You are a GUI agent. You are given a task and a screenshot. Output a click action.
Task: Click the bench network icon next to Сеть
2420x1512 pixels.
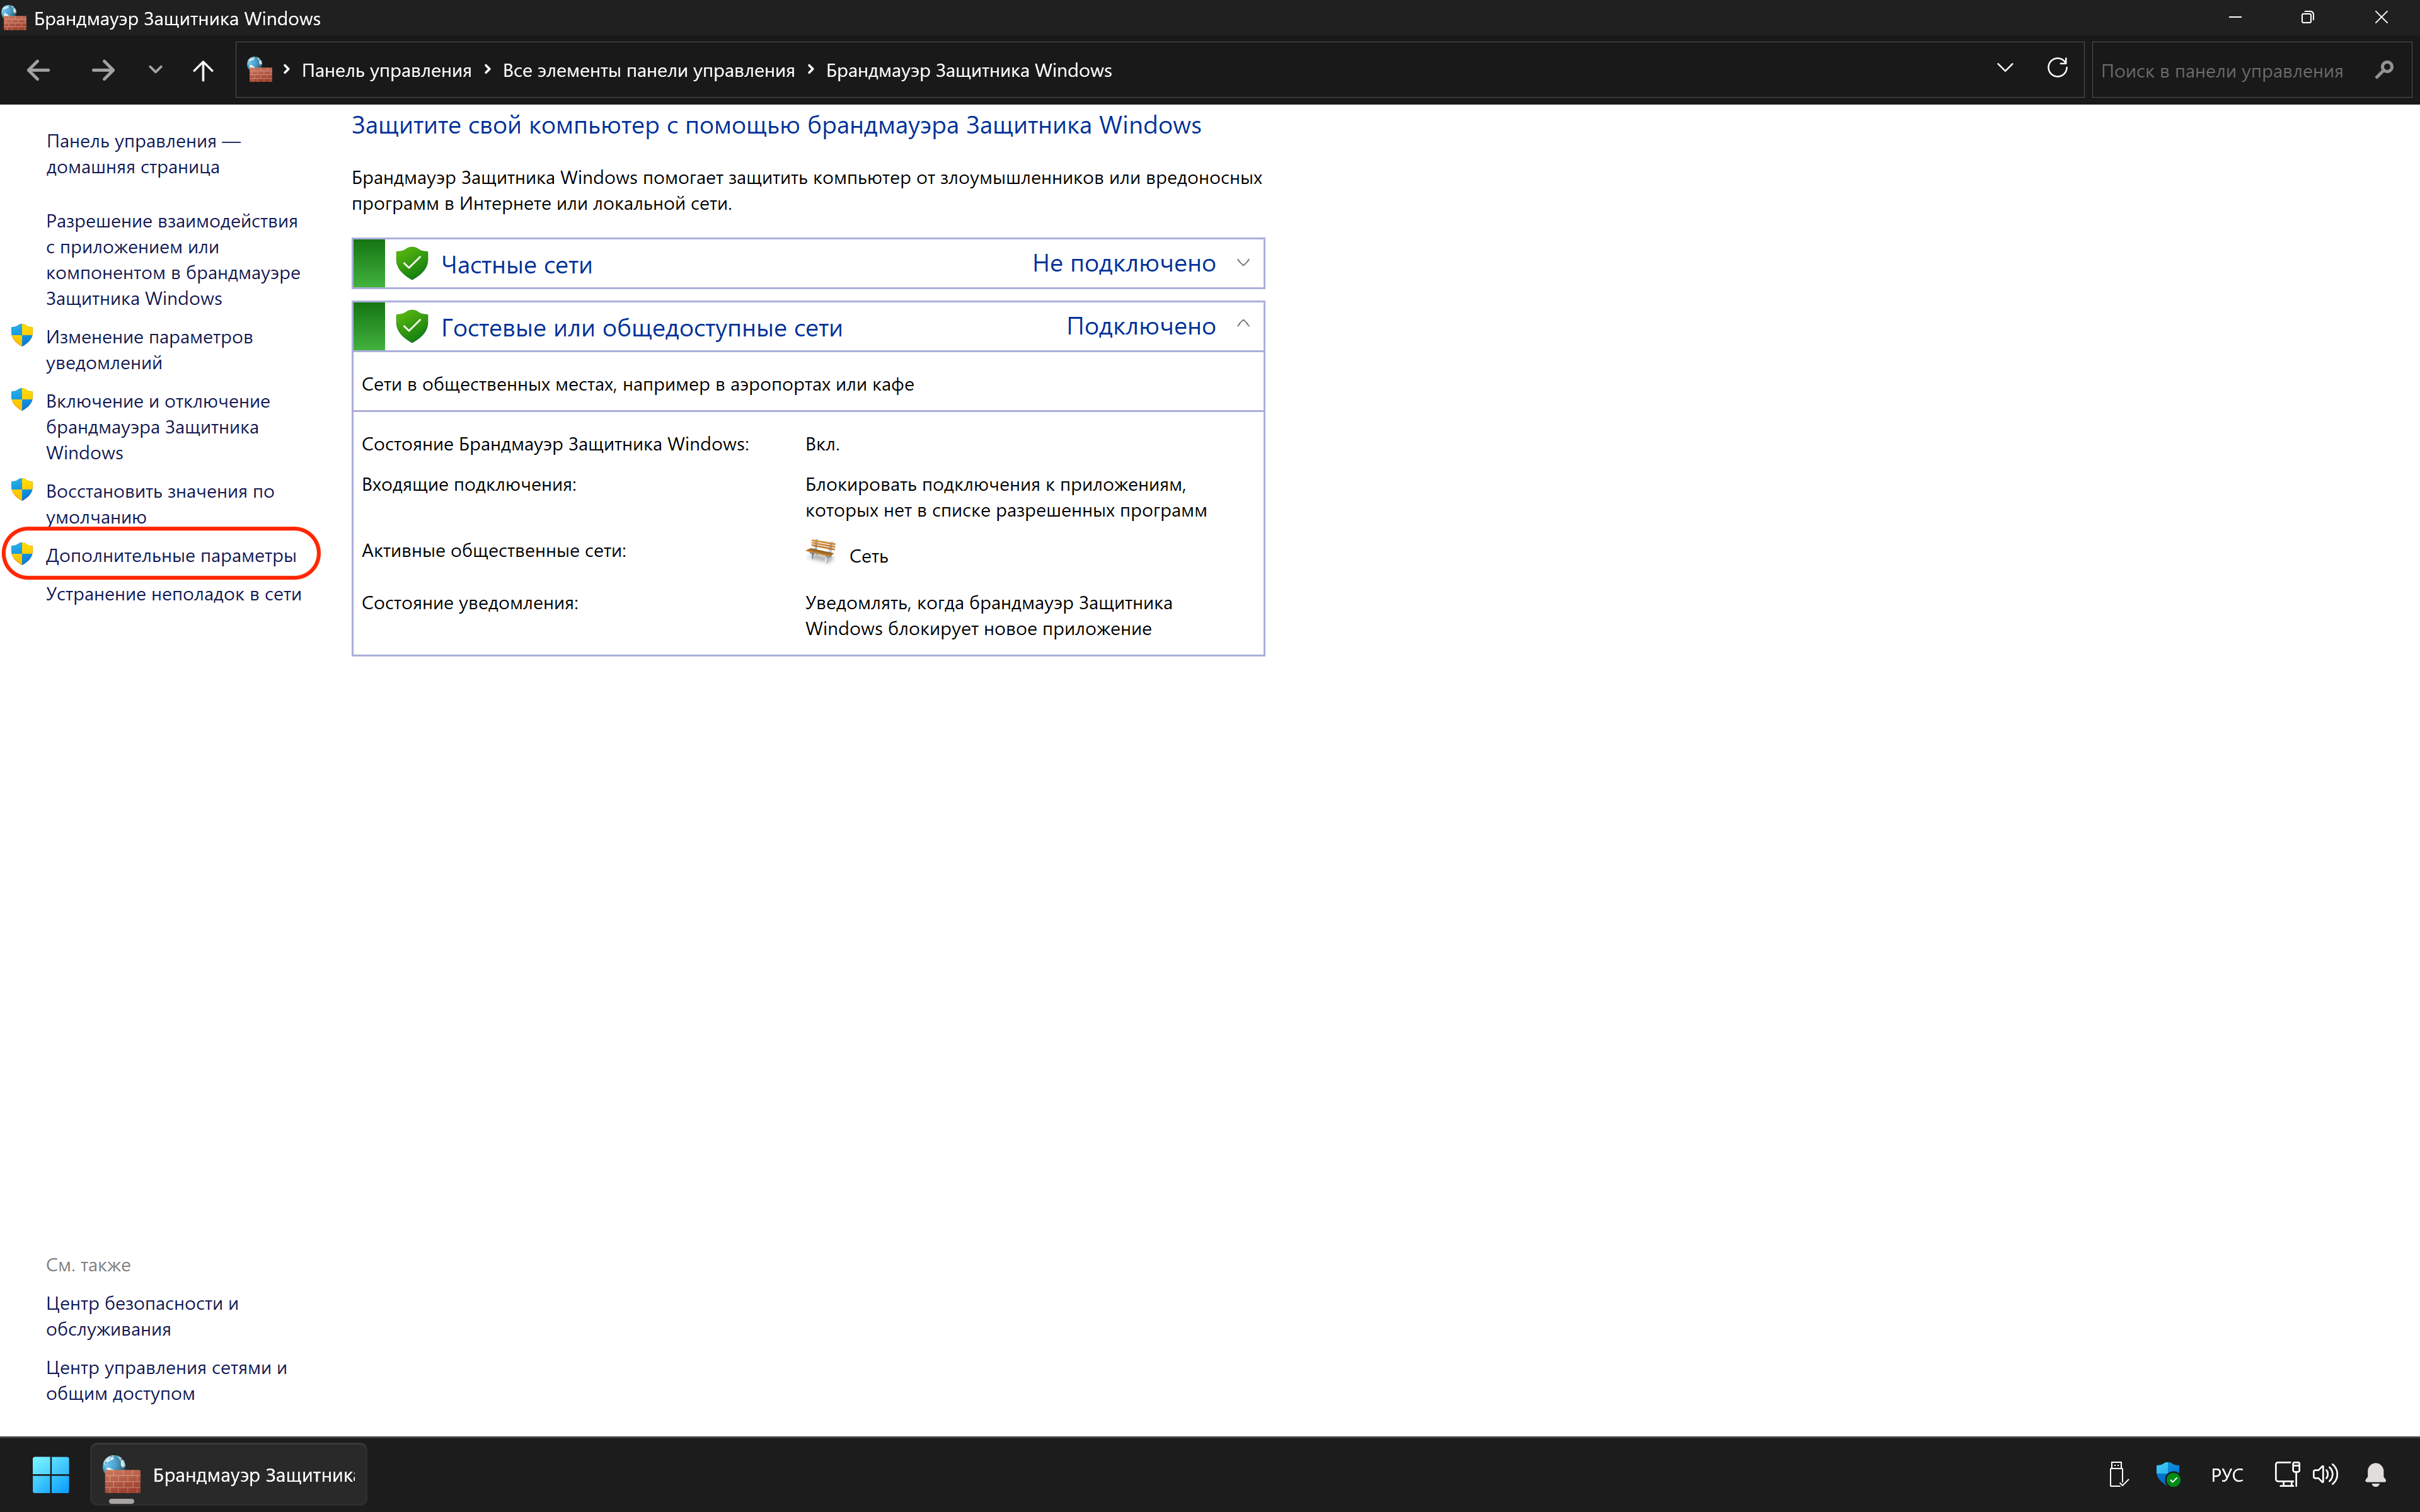(820, 552)
